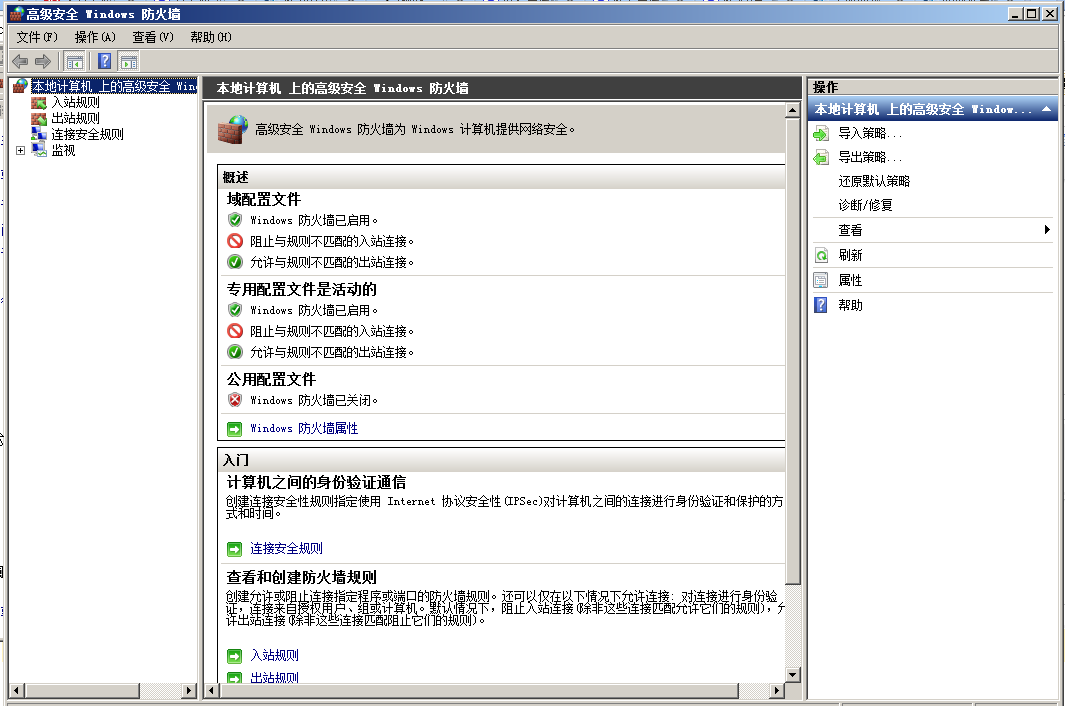Select the 出站规则 tree node
The image size is (1065, 706).
[x=75, y=118]
